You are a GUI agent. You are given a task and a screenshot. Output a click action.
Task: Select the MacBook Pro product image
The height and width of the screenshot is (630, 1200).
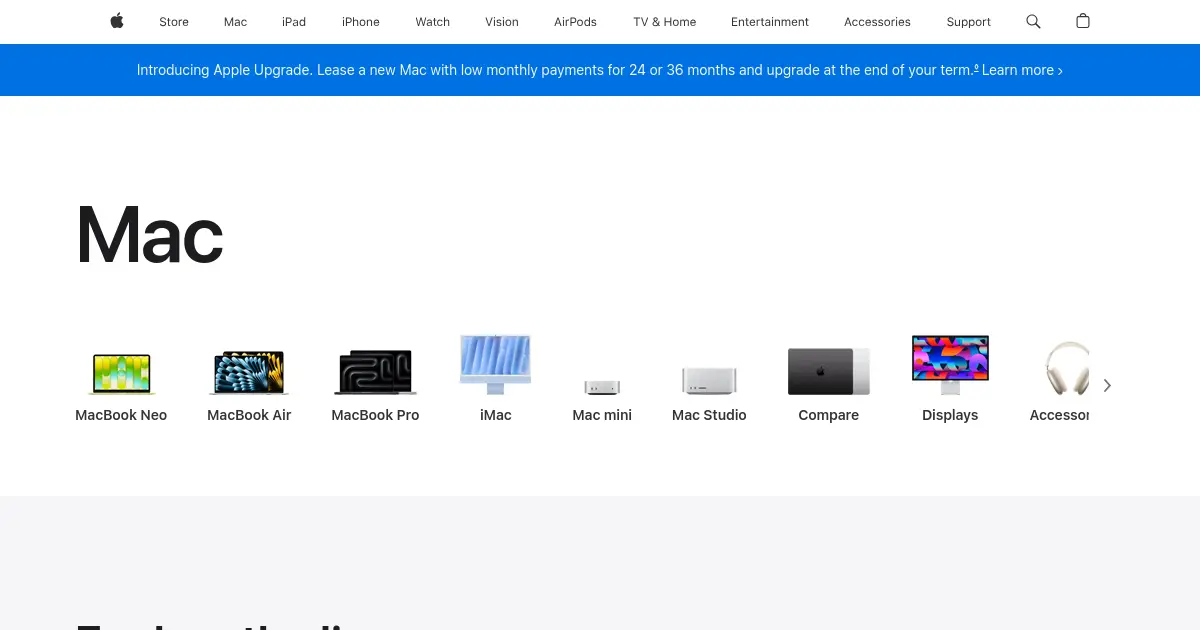pyautogui.click(x=375, y=373)
